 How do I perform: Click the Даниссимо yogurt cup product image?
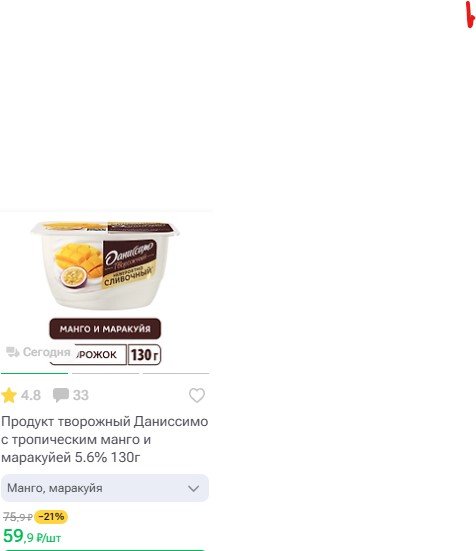click(x=105, y=265)
